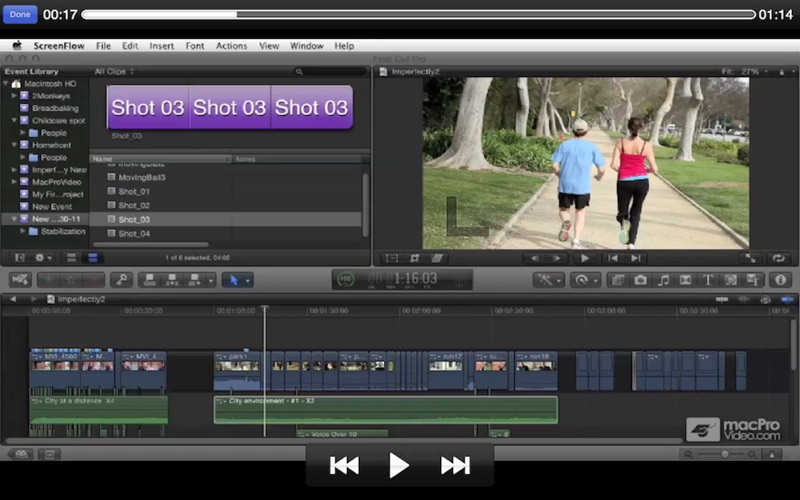Open the Window menu

coord(307,45)
